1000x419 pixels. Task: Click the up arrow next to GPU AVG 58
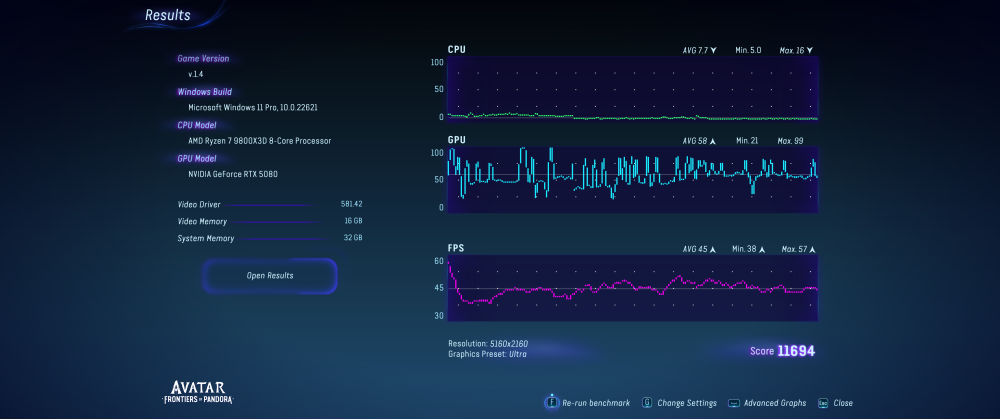[x=713, y=142]
